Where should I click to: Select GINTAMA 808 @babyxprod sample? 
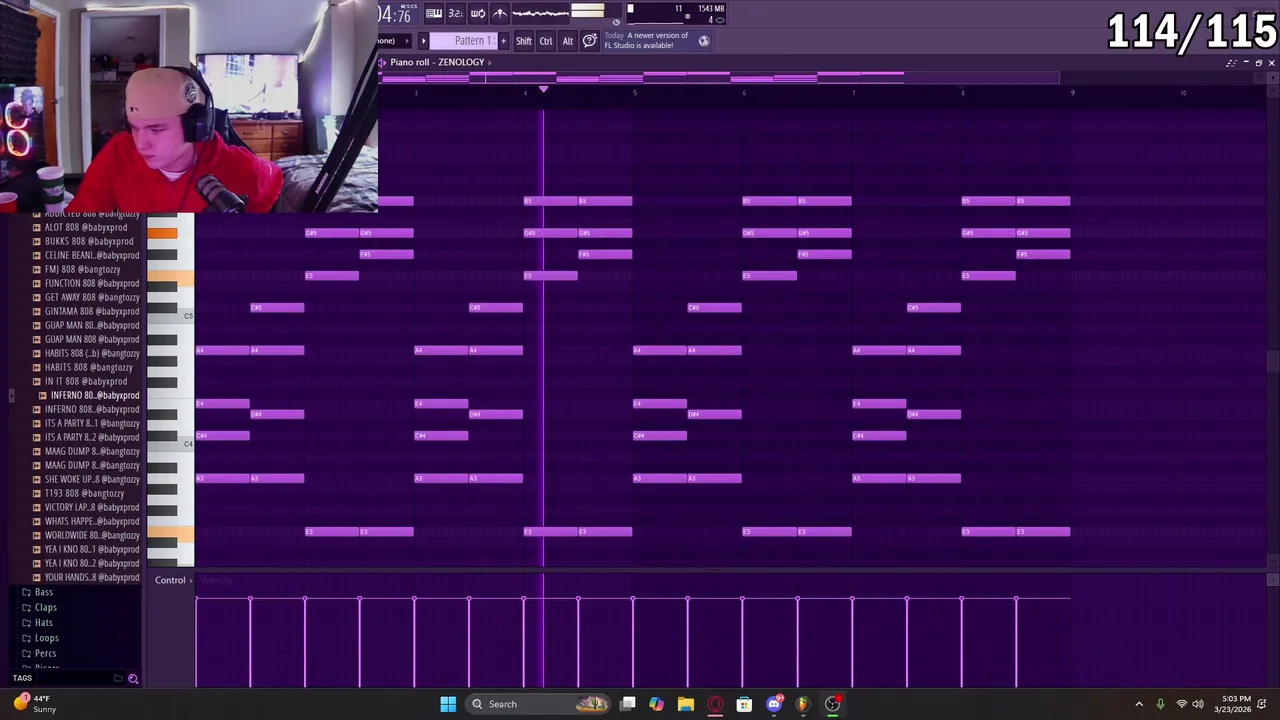(92, 311)
